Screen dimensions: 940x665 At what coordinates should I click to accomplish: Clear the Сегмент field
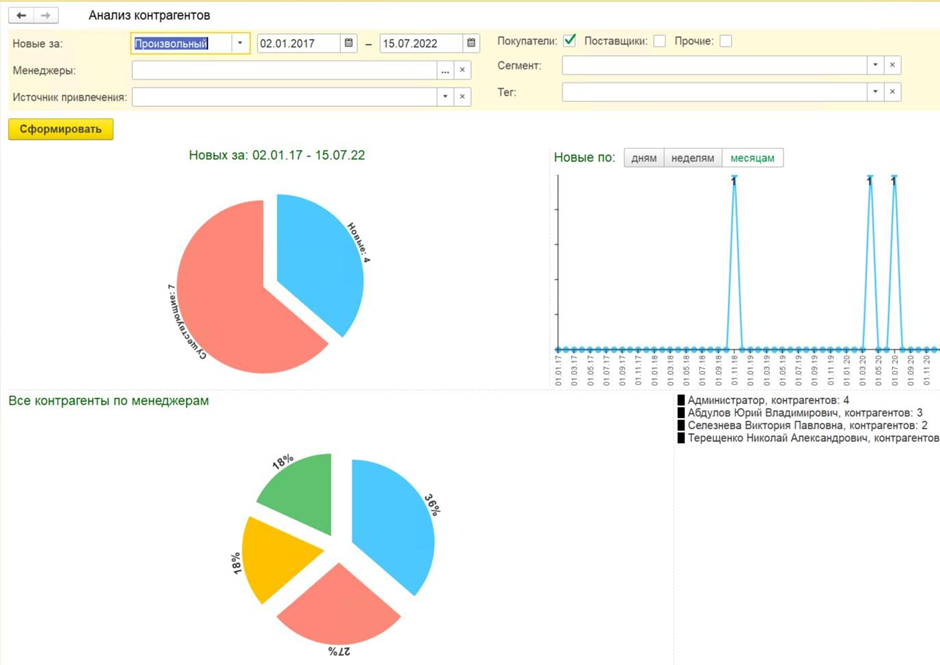893,65
